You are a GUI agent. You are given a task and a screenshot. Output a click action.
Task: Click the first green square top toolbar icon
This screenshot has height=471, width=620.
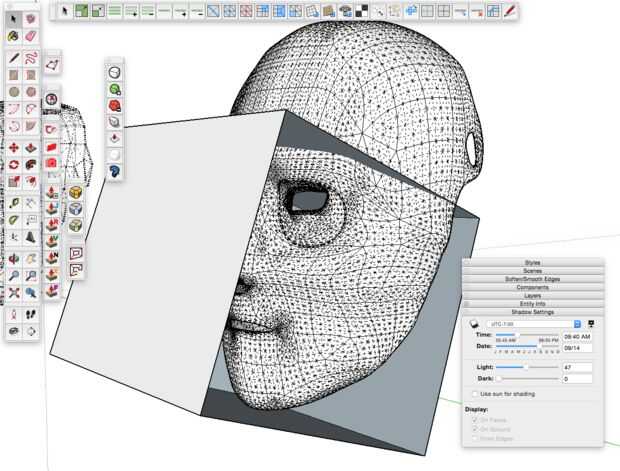click(81, 11)
